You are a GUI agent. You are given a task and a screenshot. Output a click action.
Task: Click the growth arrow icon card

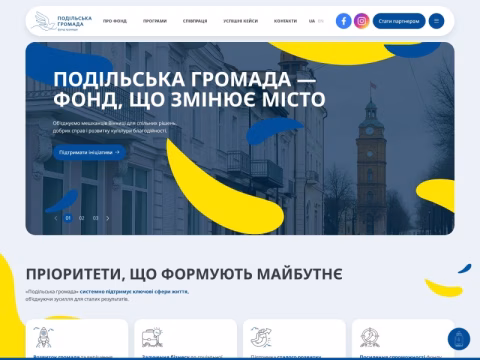[294, 338]
